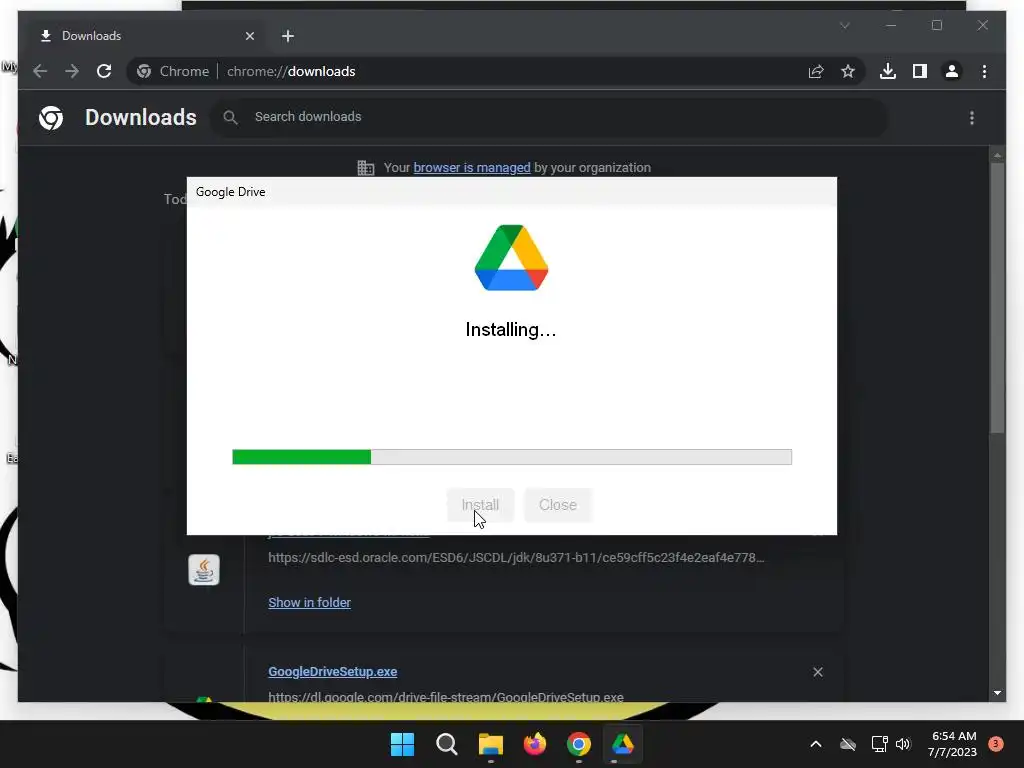Screen dimensions: 1024x768
Task: Click the downloads page vertical scrollbar
Action: [x=997, y=297]
